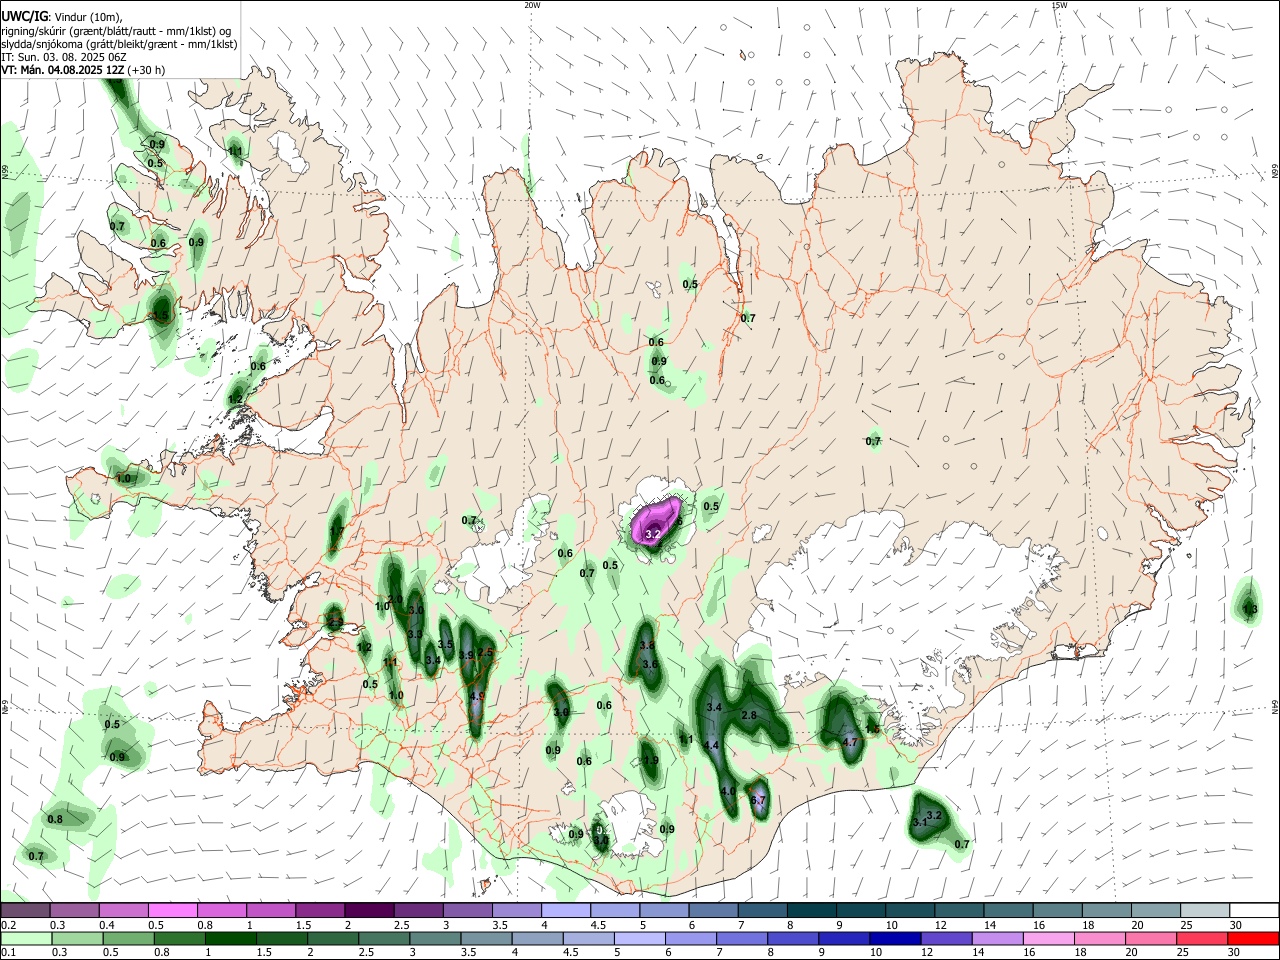This screenshot has height=960, width=1280.
Task: Click the purple snowfall patch over the central glacier
Action: 657,521
